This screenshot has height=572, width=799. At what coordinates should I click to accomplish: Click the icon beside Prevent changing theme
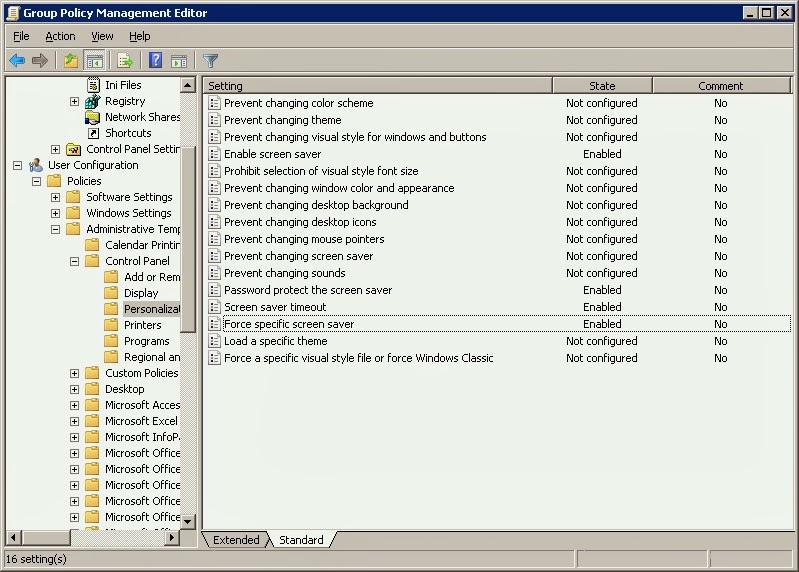tap(215, 120)
